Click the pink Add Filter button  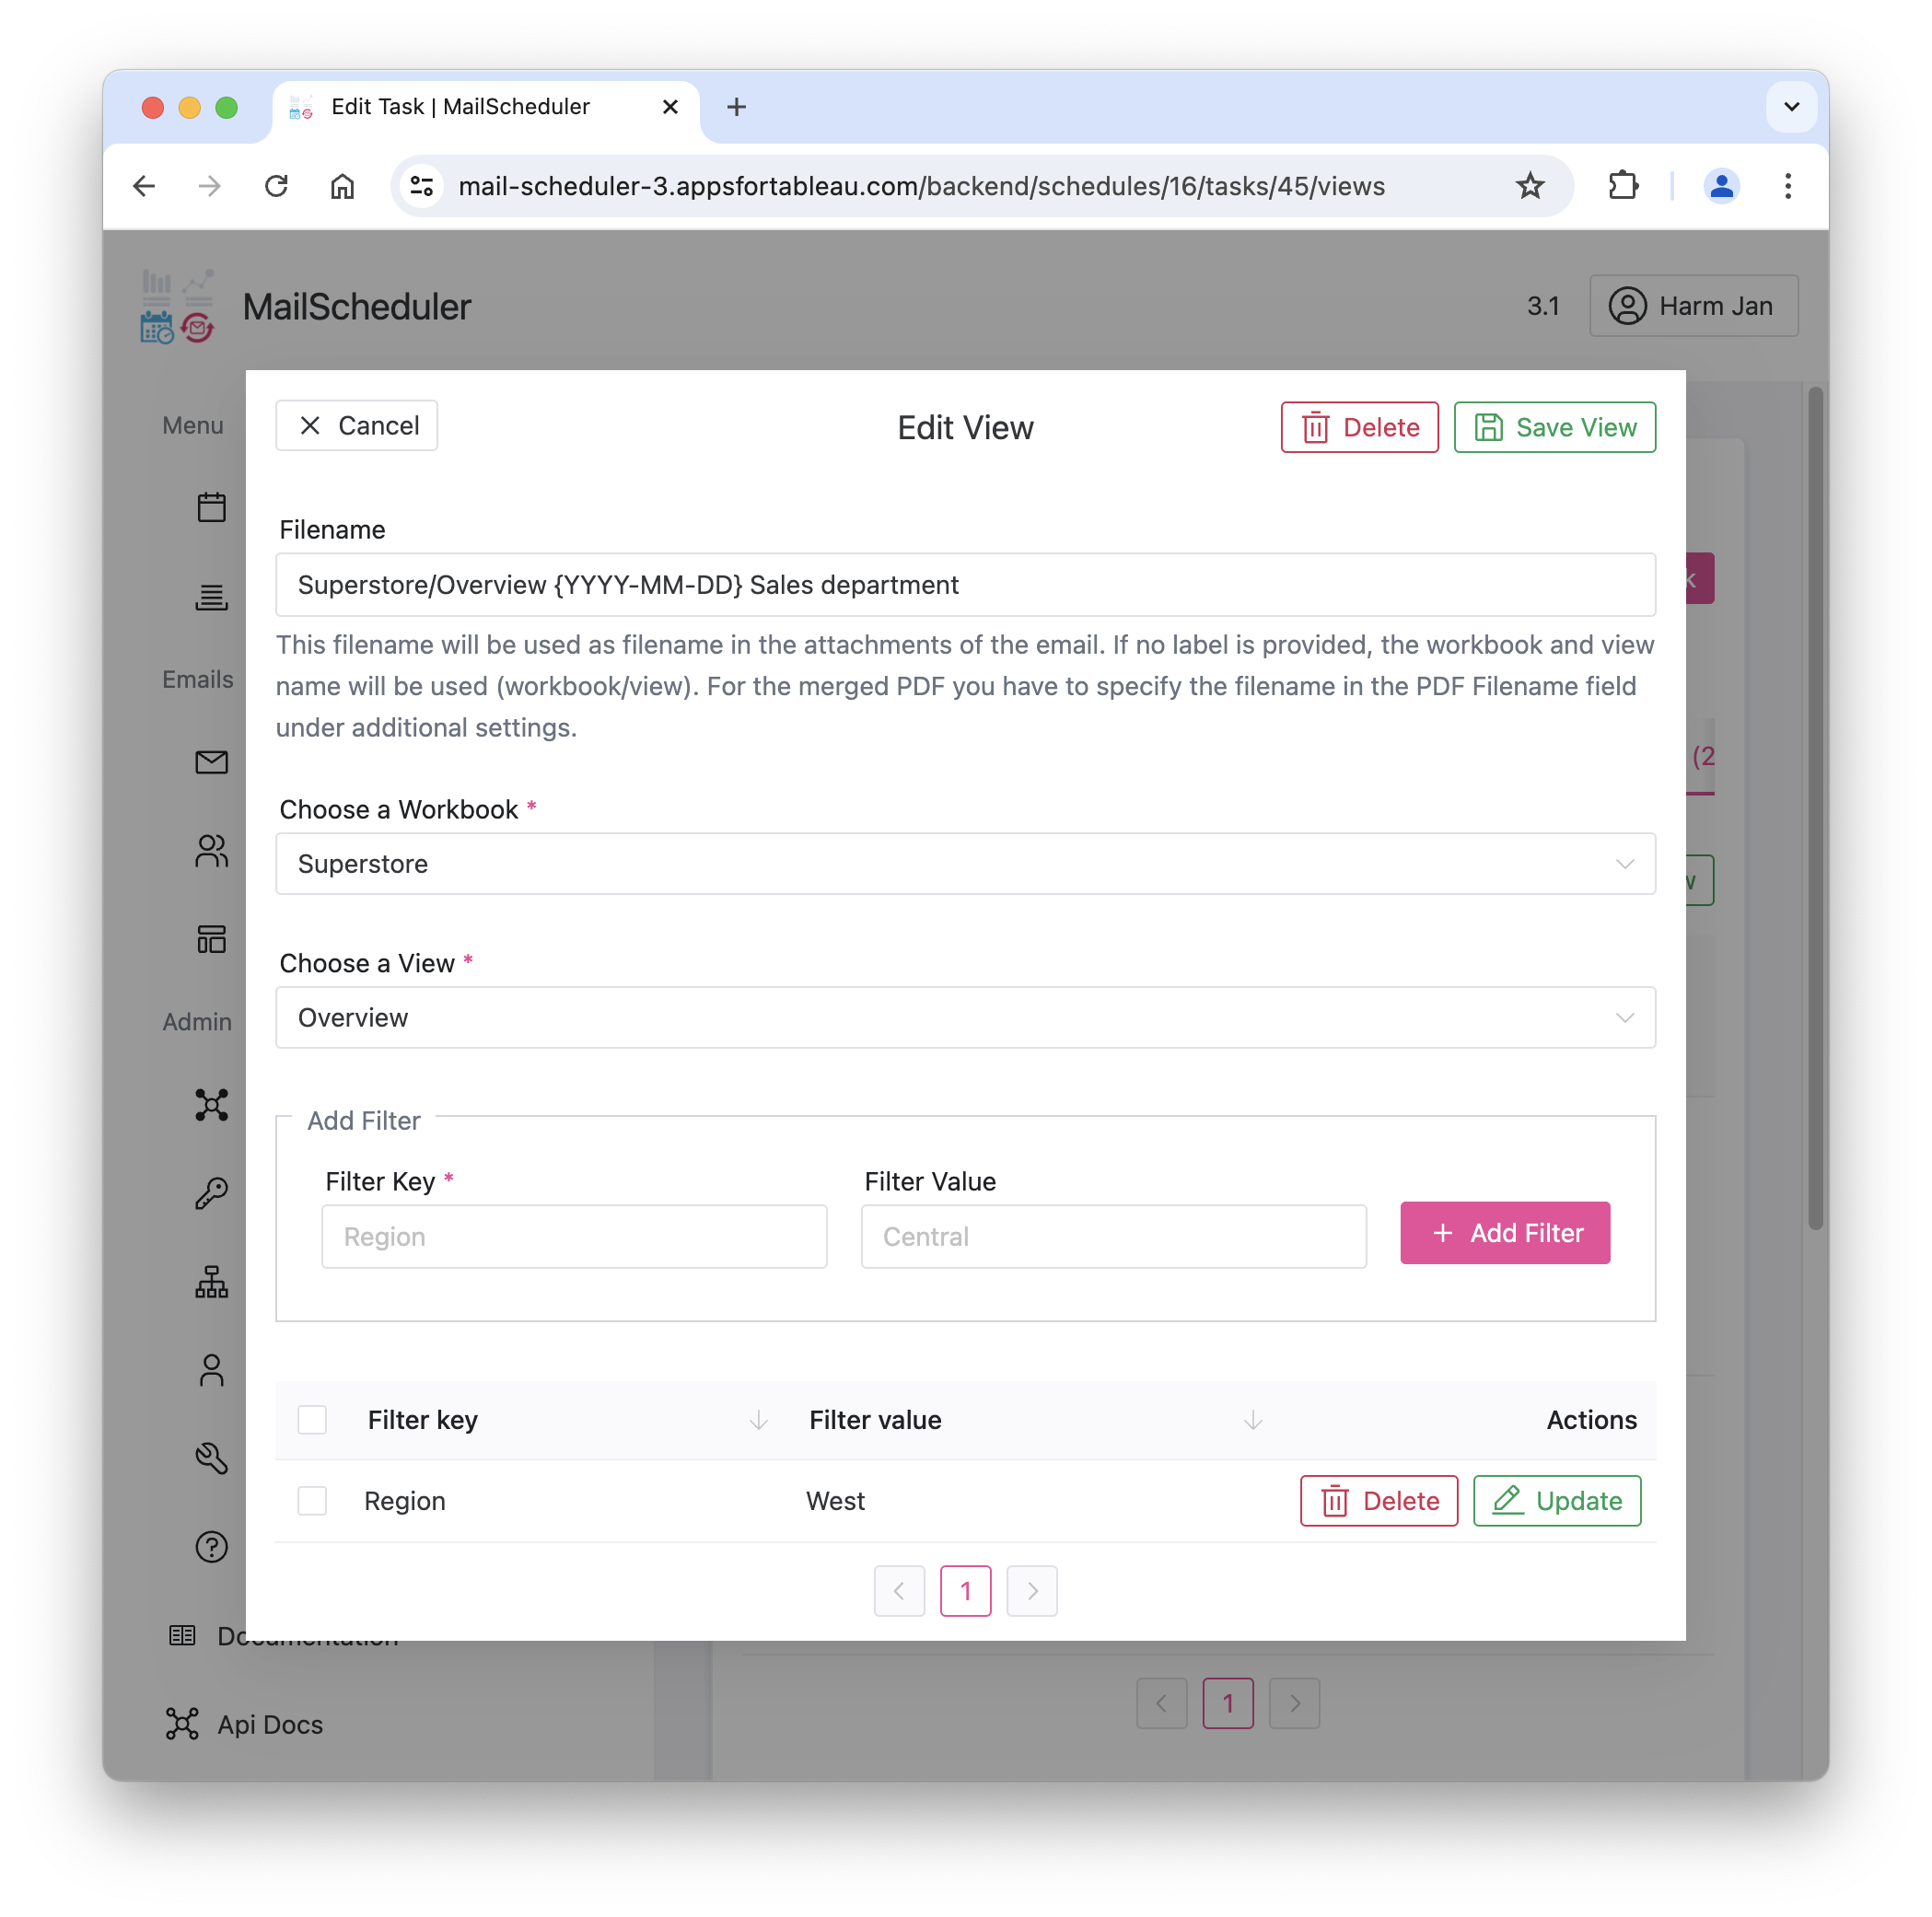1505,1233
